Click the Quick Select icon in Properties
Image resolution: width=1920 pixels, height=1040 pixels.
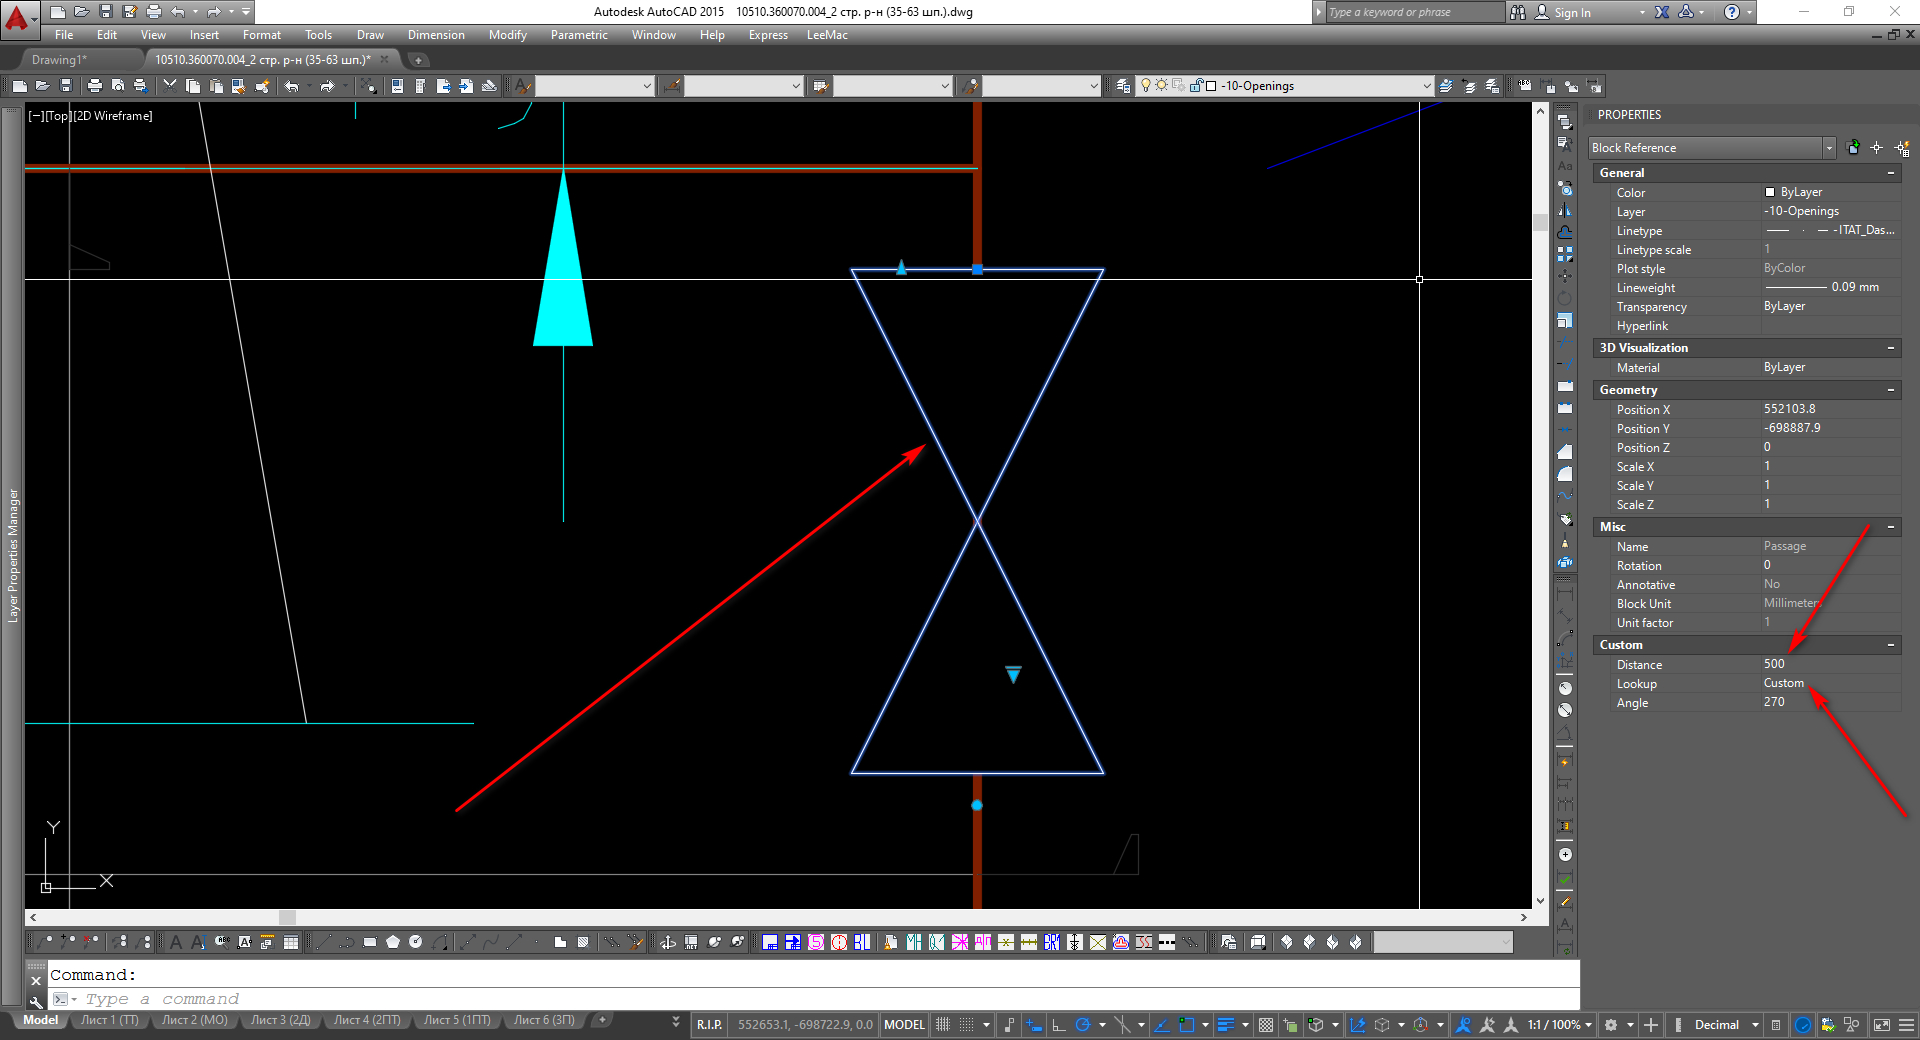pyautogui.click(x=1901, y=148)
